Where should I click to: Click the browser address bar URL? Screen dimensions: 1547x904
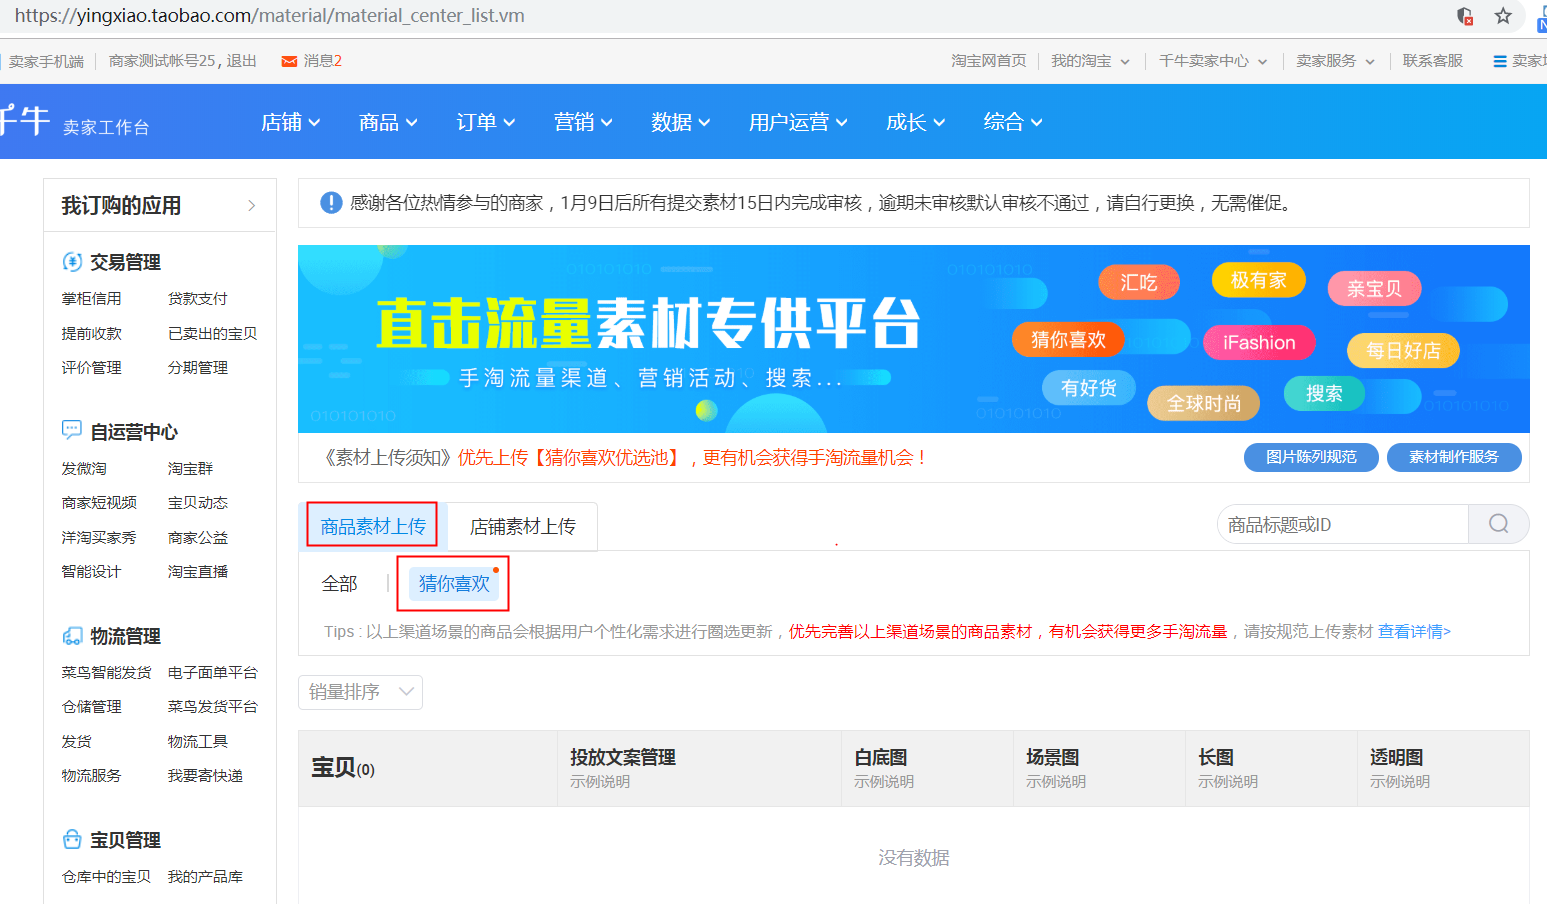270,16
